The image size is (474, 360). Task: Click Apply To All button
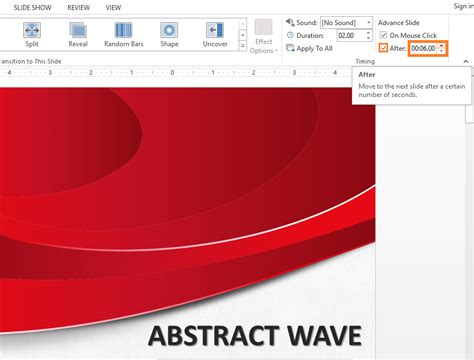(x=309, y=48)
